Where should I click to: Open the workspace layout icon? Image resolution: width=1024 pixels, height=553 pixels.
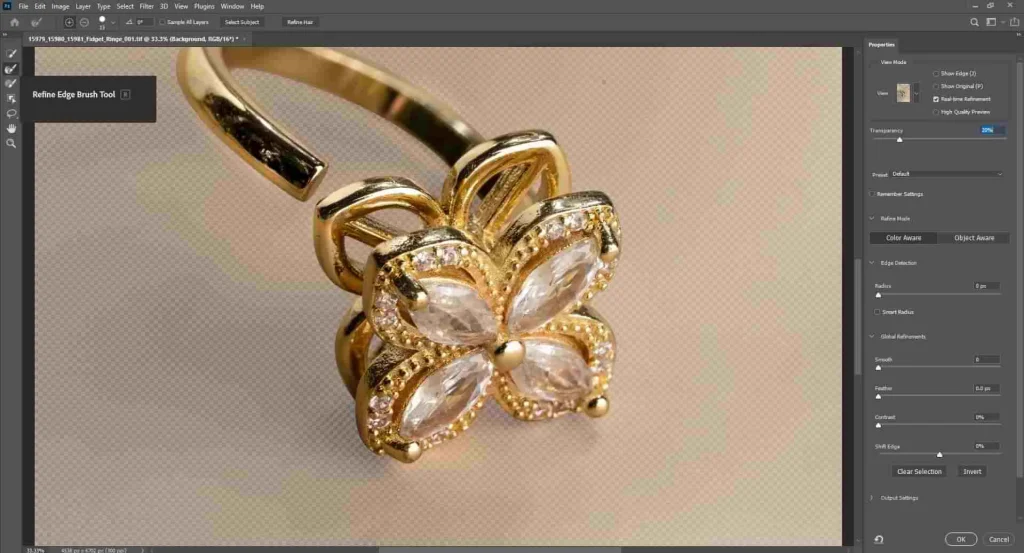991,22
